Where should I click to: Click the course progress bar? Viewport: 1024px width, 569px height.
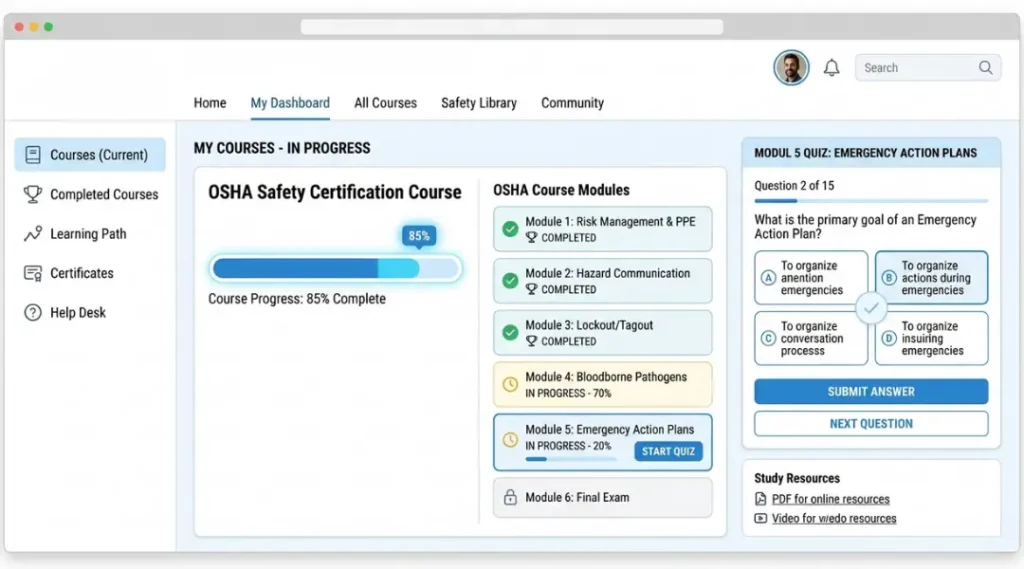[336, 268]
